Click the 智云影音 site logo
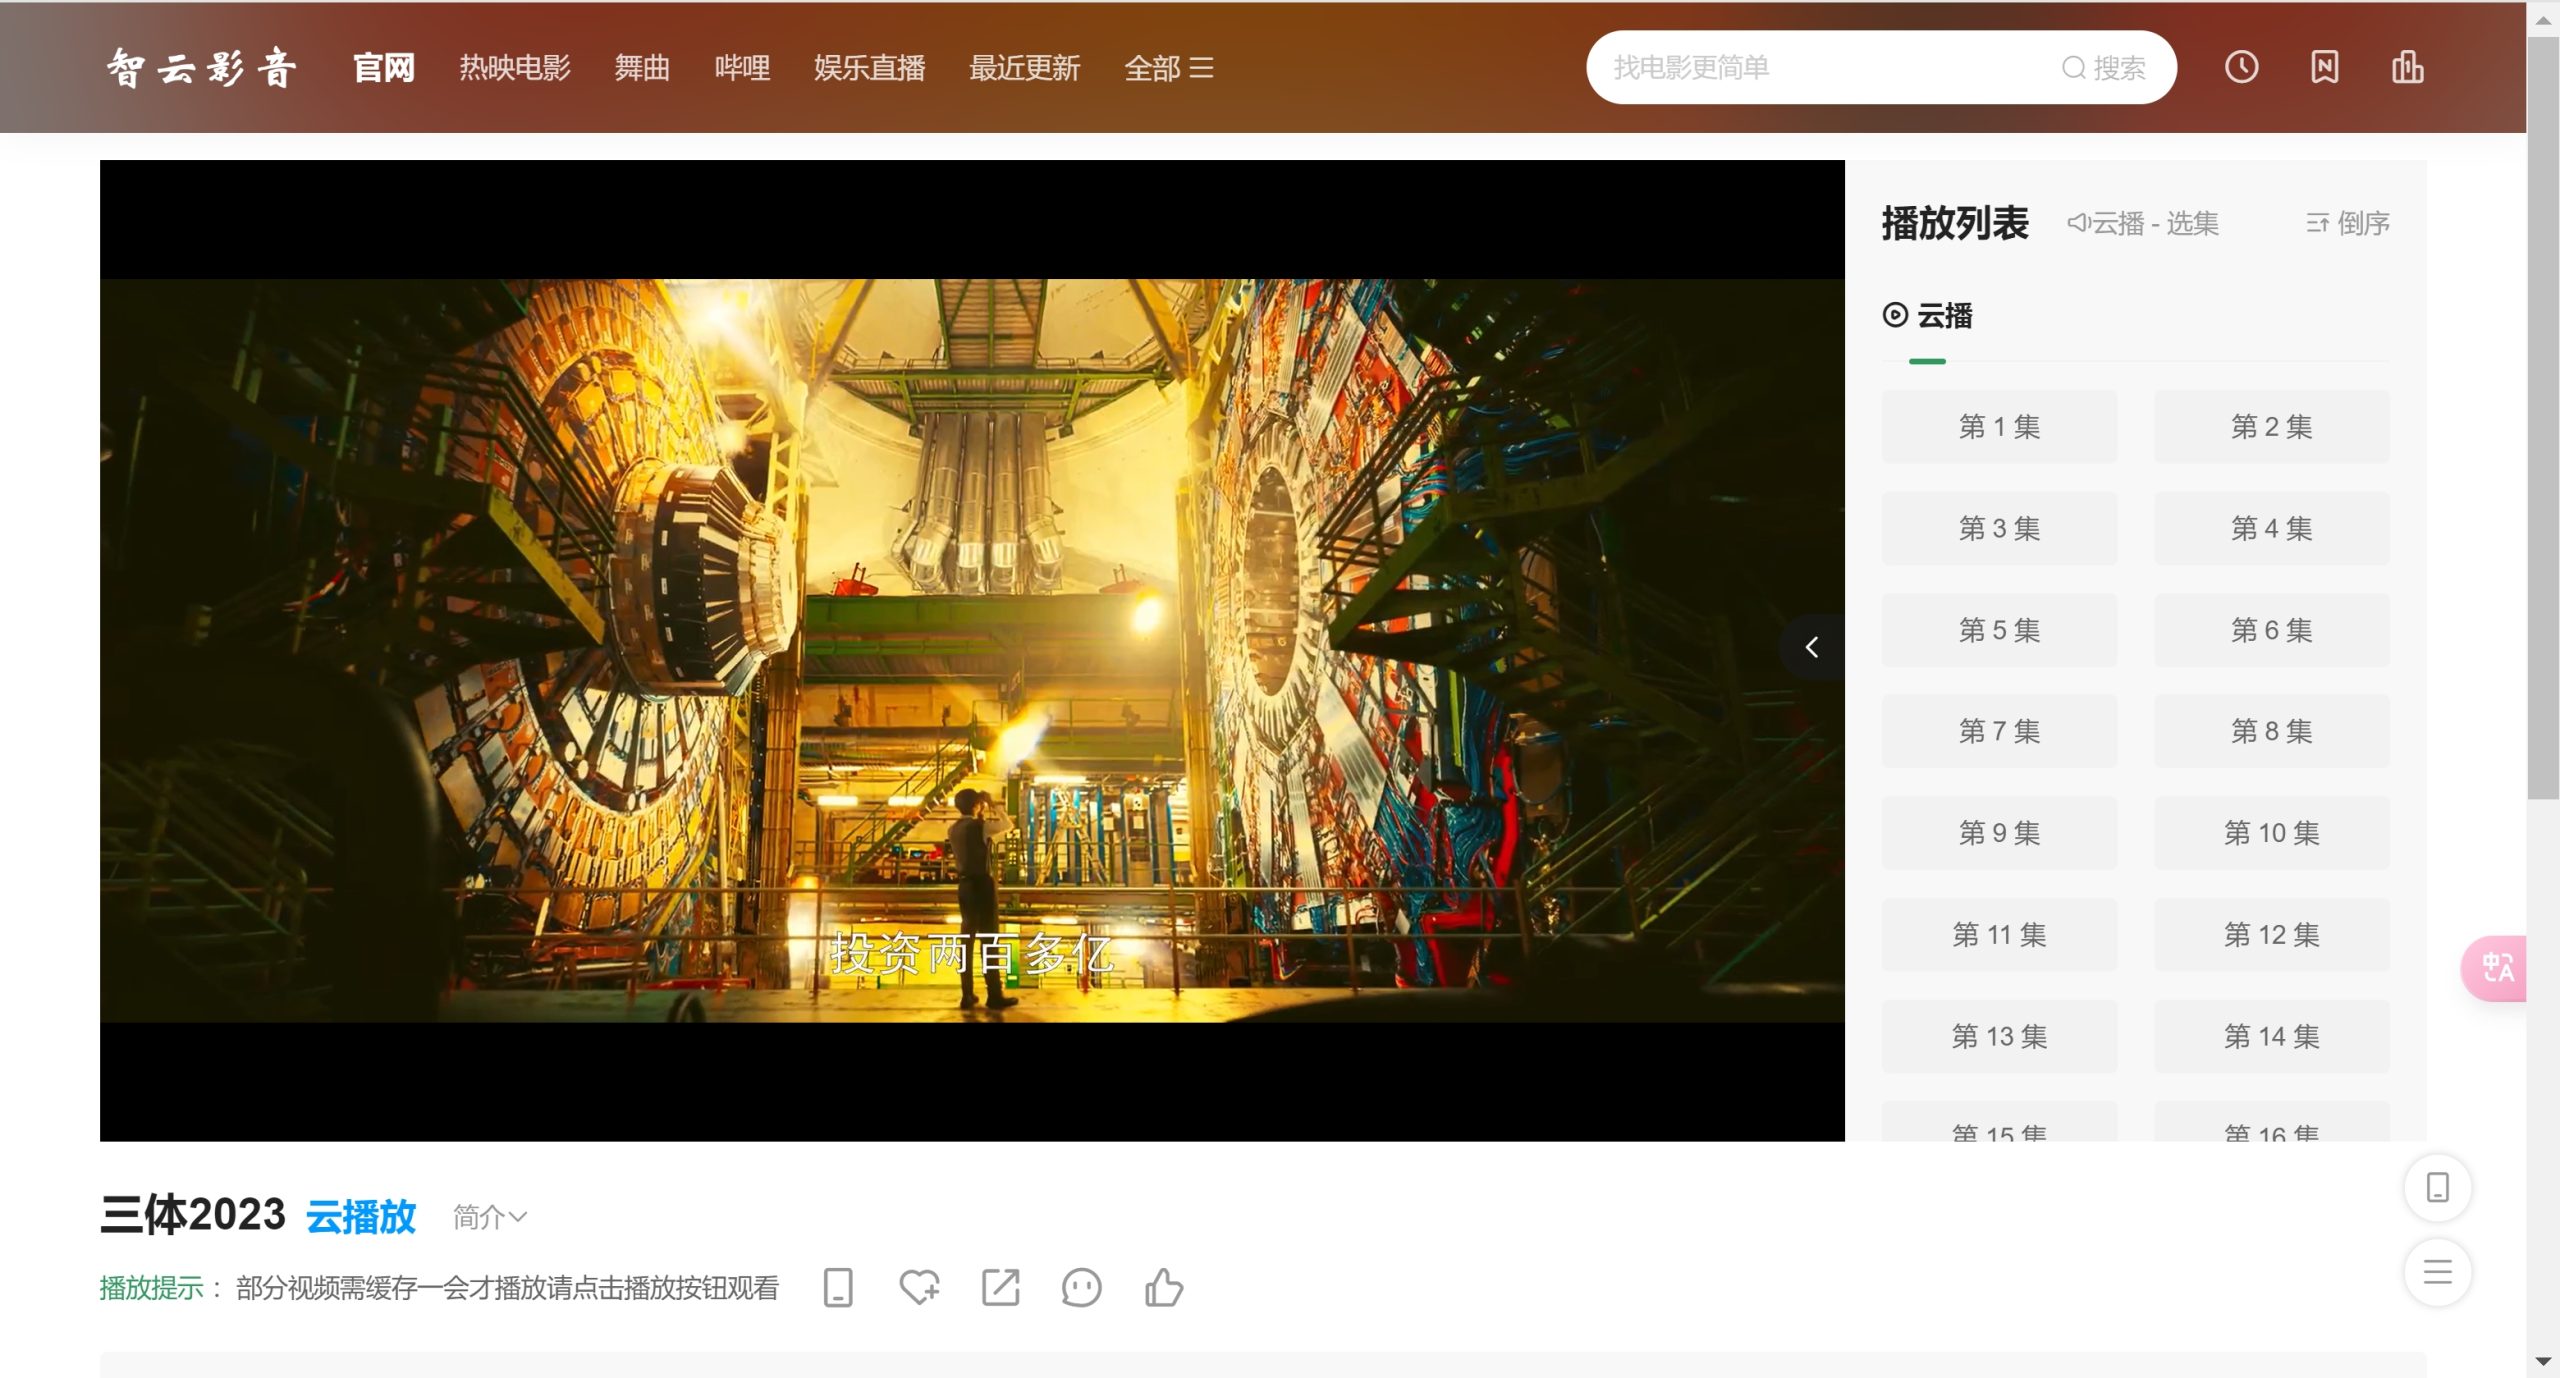2560x1378 pixels. [x=202, y=67]
